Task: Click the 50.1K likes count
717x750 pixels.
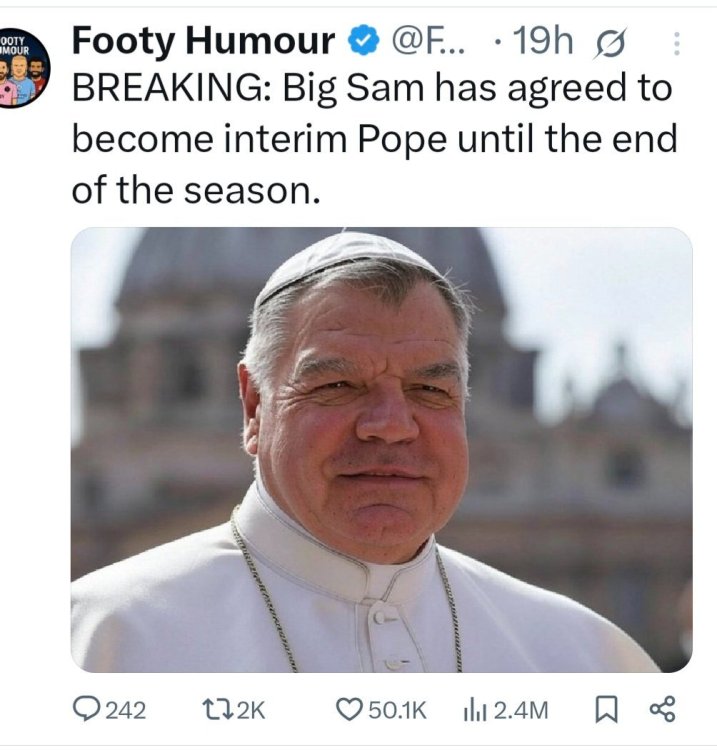Action: click(398, 710)
